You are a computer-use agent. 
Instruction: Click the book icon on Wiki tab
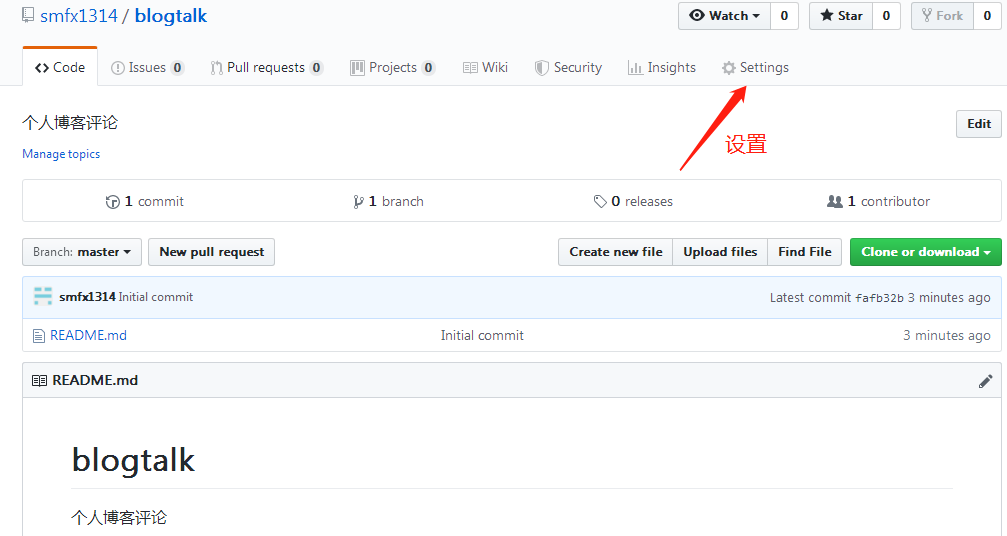click(470, 67)
